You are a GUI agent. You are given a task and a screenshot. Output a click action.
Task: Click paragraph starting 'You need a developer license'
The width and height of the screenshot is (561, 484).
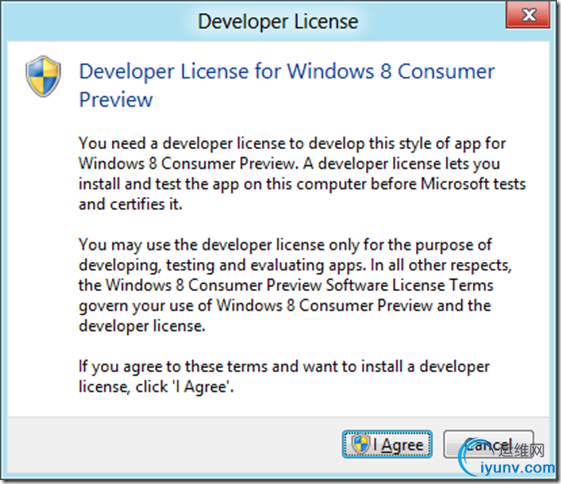302,173
